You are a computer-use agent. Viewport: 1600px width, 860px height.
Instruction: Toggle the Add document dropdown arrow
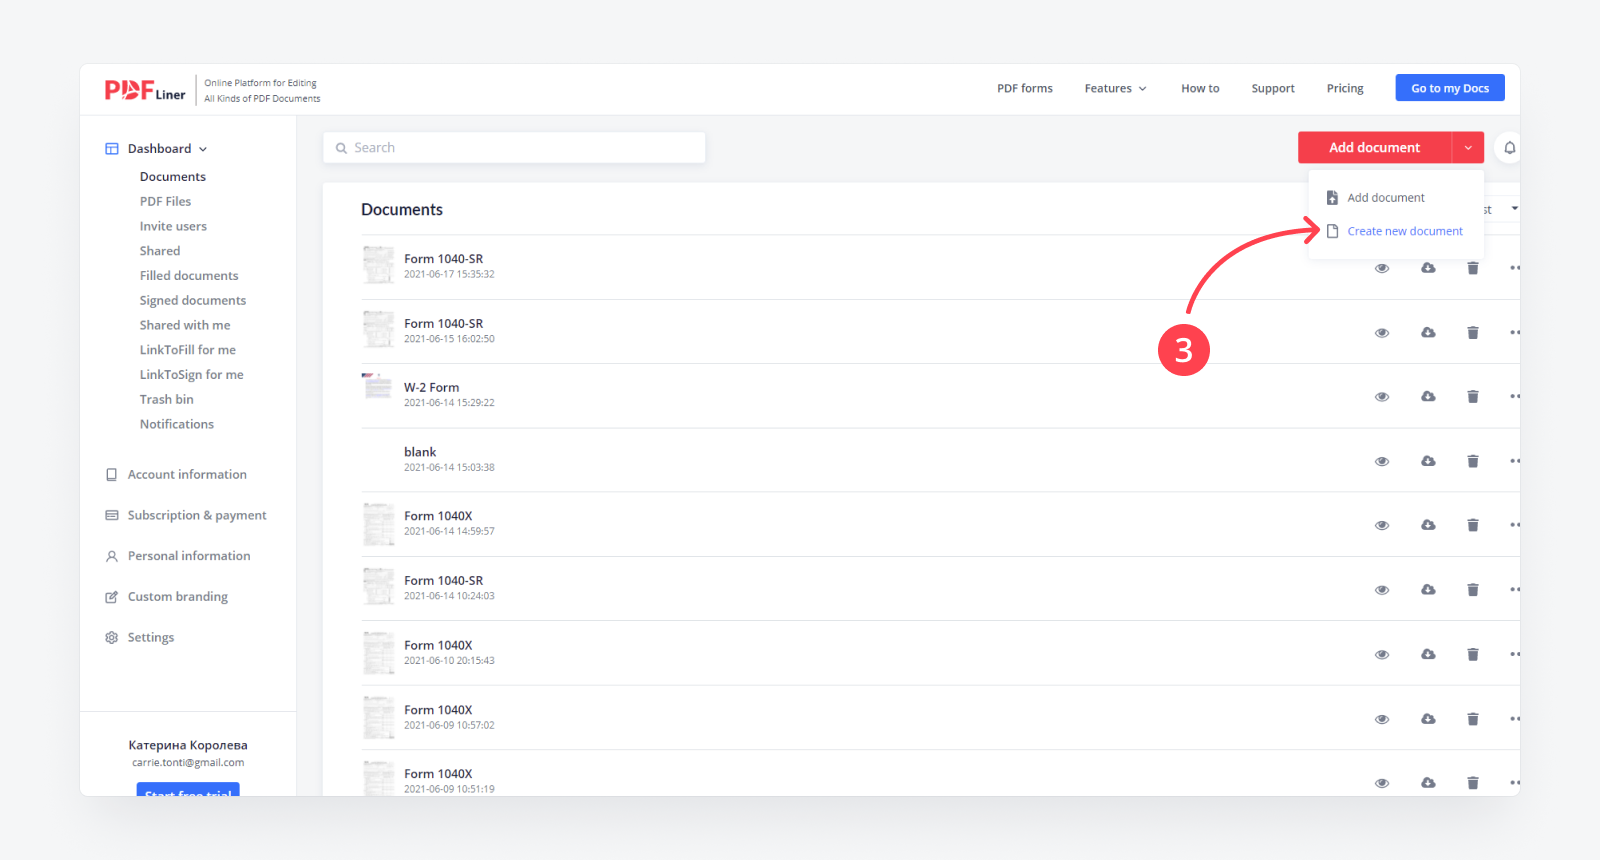(x=1467, y=148)
